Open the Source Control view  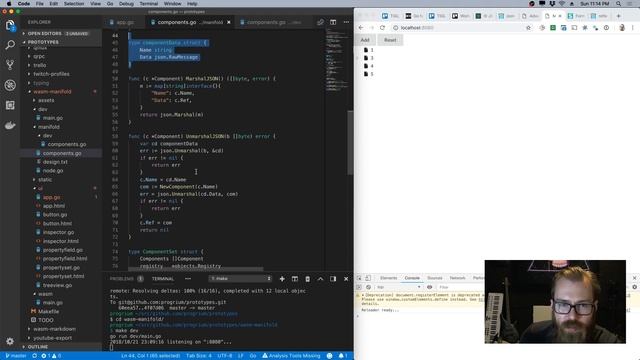pos(10,64)
